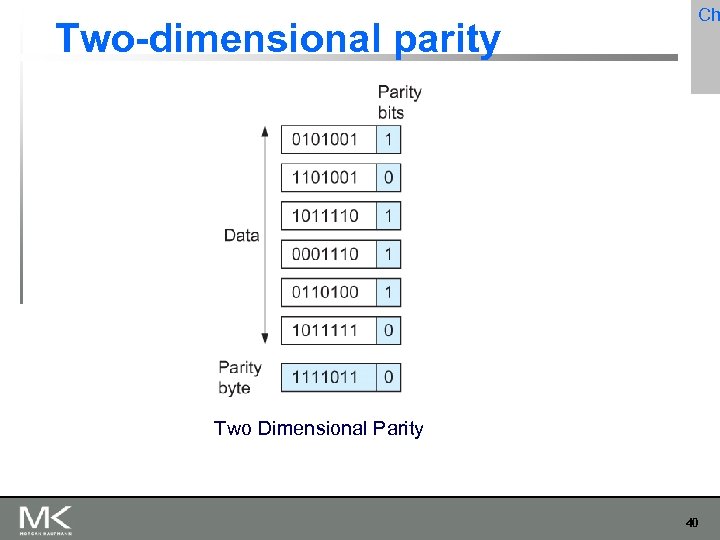The width and height of the screenshot is (720, 540).
Task: Select the parity byte value 1111011
Action: click(329, 377)
